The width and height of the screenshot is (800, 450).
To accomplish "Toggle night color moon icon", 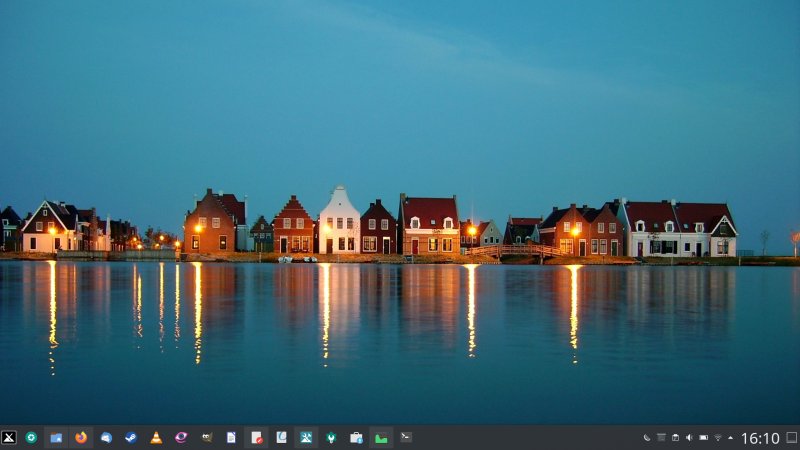I will (x=647, y=438).
